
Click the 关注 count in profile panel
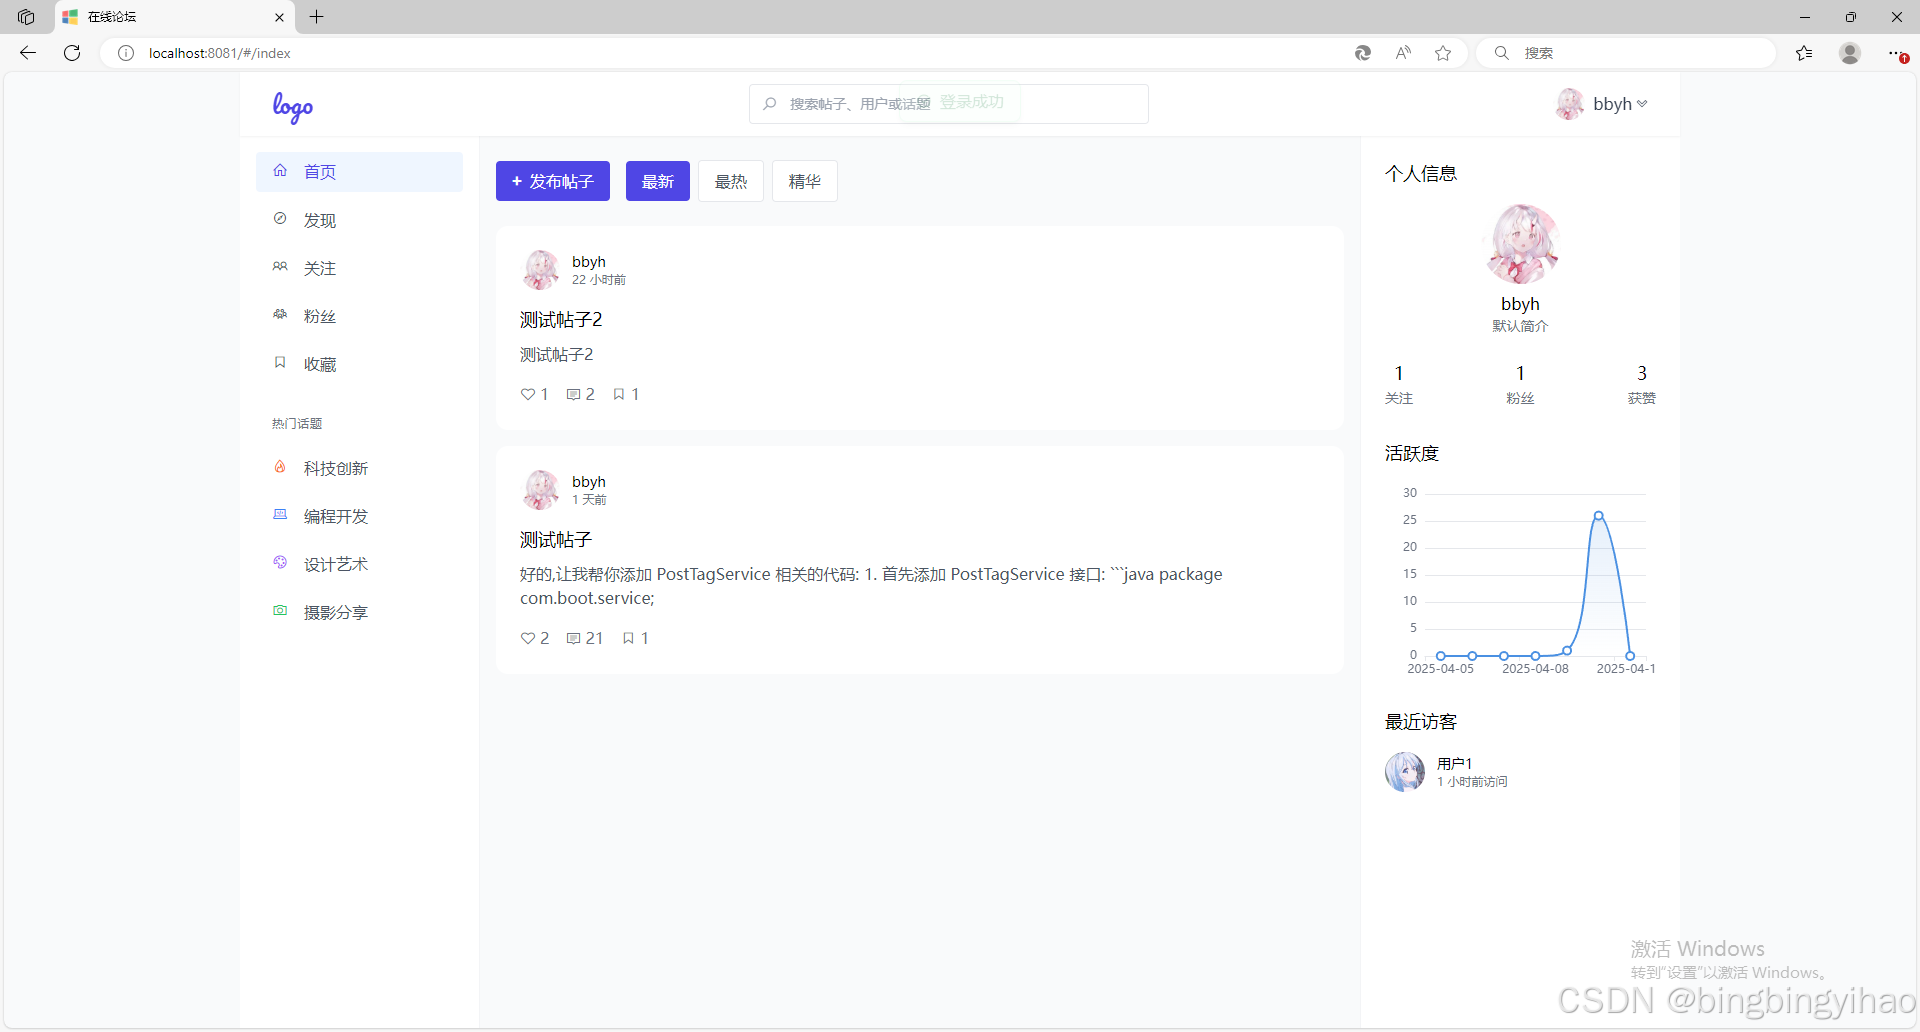pos(1399,384)
